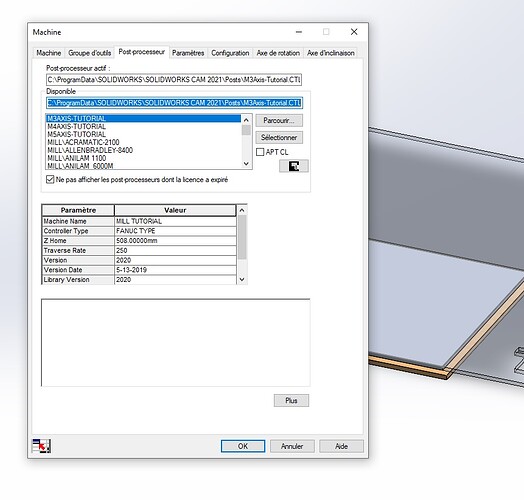This screenshot has width=524, height=500.
Task: Click the parameter table scrollbar thumb
Action: (x=242, y=237)
